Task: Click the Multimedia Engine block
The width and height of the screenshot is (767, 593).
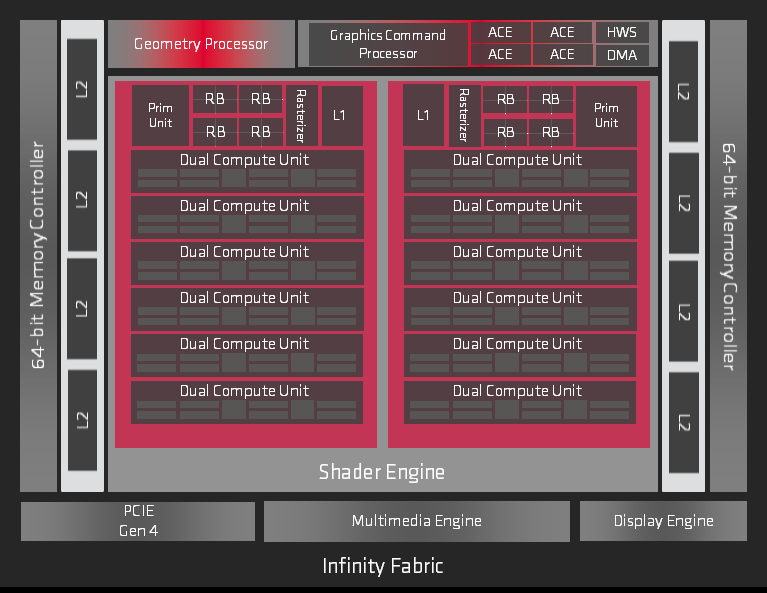Action: click(x=417, y=521)
